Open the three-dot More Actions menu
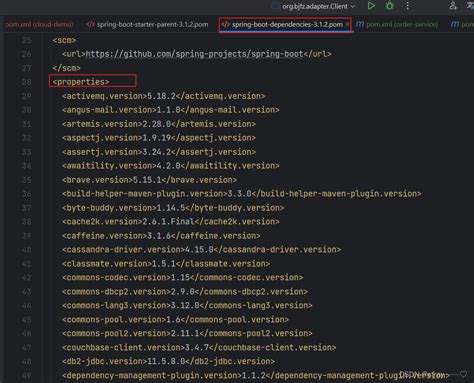The width and height of the screenshot is (474, 383). click(407, 6)
